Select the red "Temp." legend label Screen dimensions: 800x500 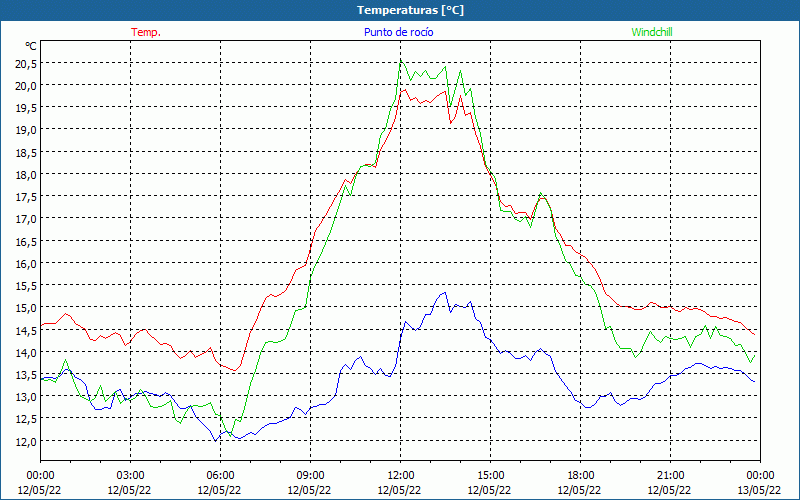[146, 32]
